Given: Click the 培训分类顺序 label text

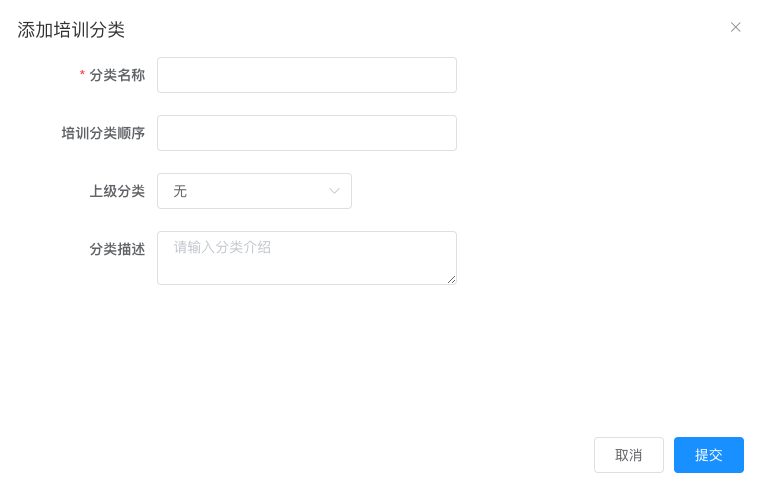Looking at the screenshot, I should coord(103,133).
